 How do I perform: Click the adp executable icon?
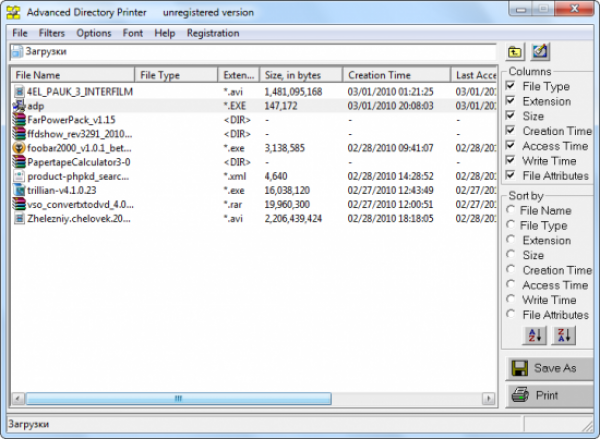tap(19, 106)
